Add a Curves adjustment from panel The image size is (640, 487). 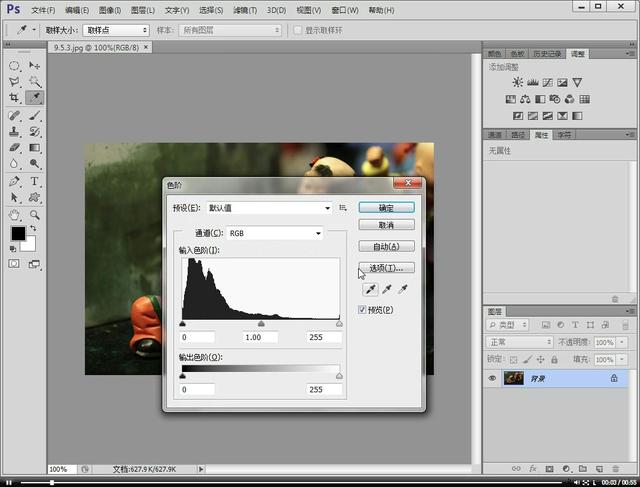(547, 82)
